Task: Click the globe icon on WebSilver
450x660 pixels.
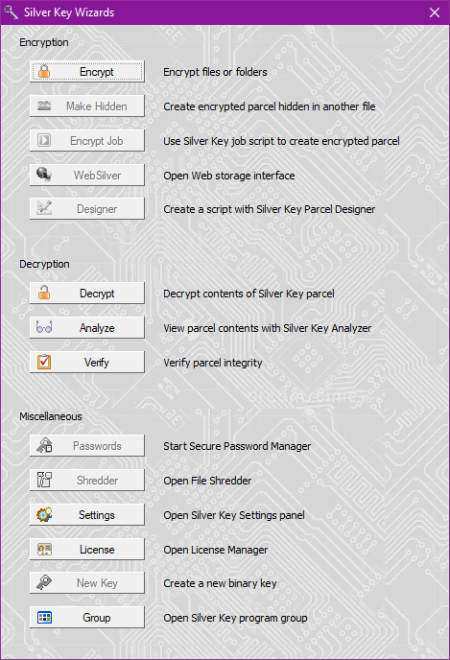Action: [x=44, y=174]
